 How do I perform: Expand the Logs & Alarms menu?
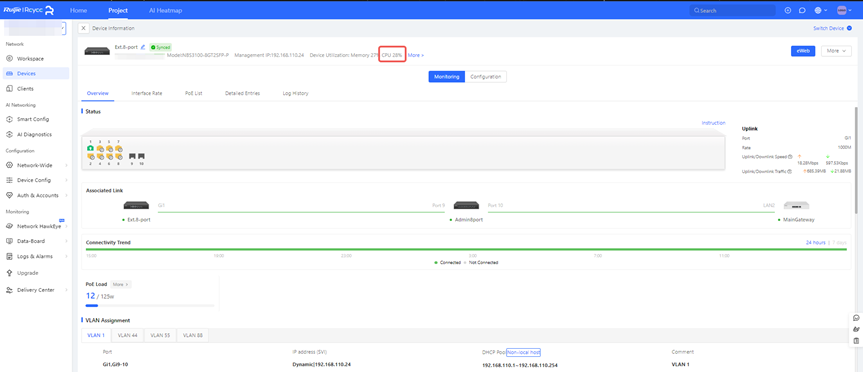click(37, 256)
